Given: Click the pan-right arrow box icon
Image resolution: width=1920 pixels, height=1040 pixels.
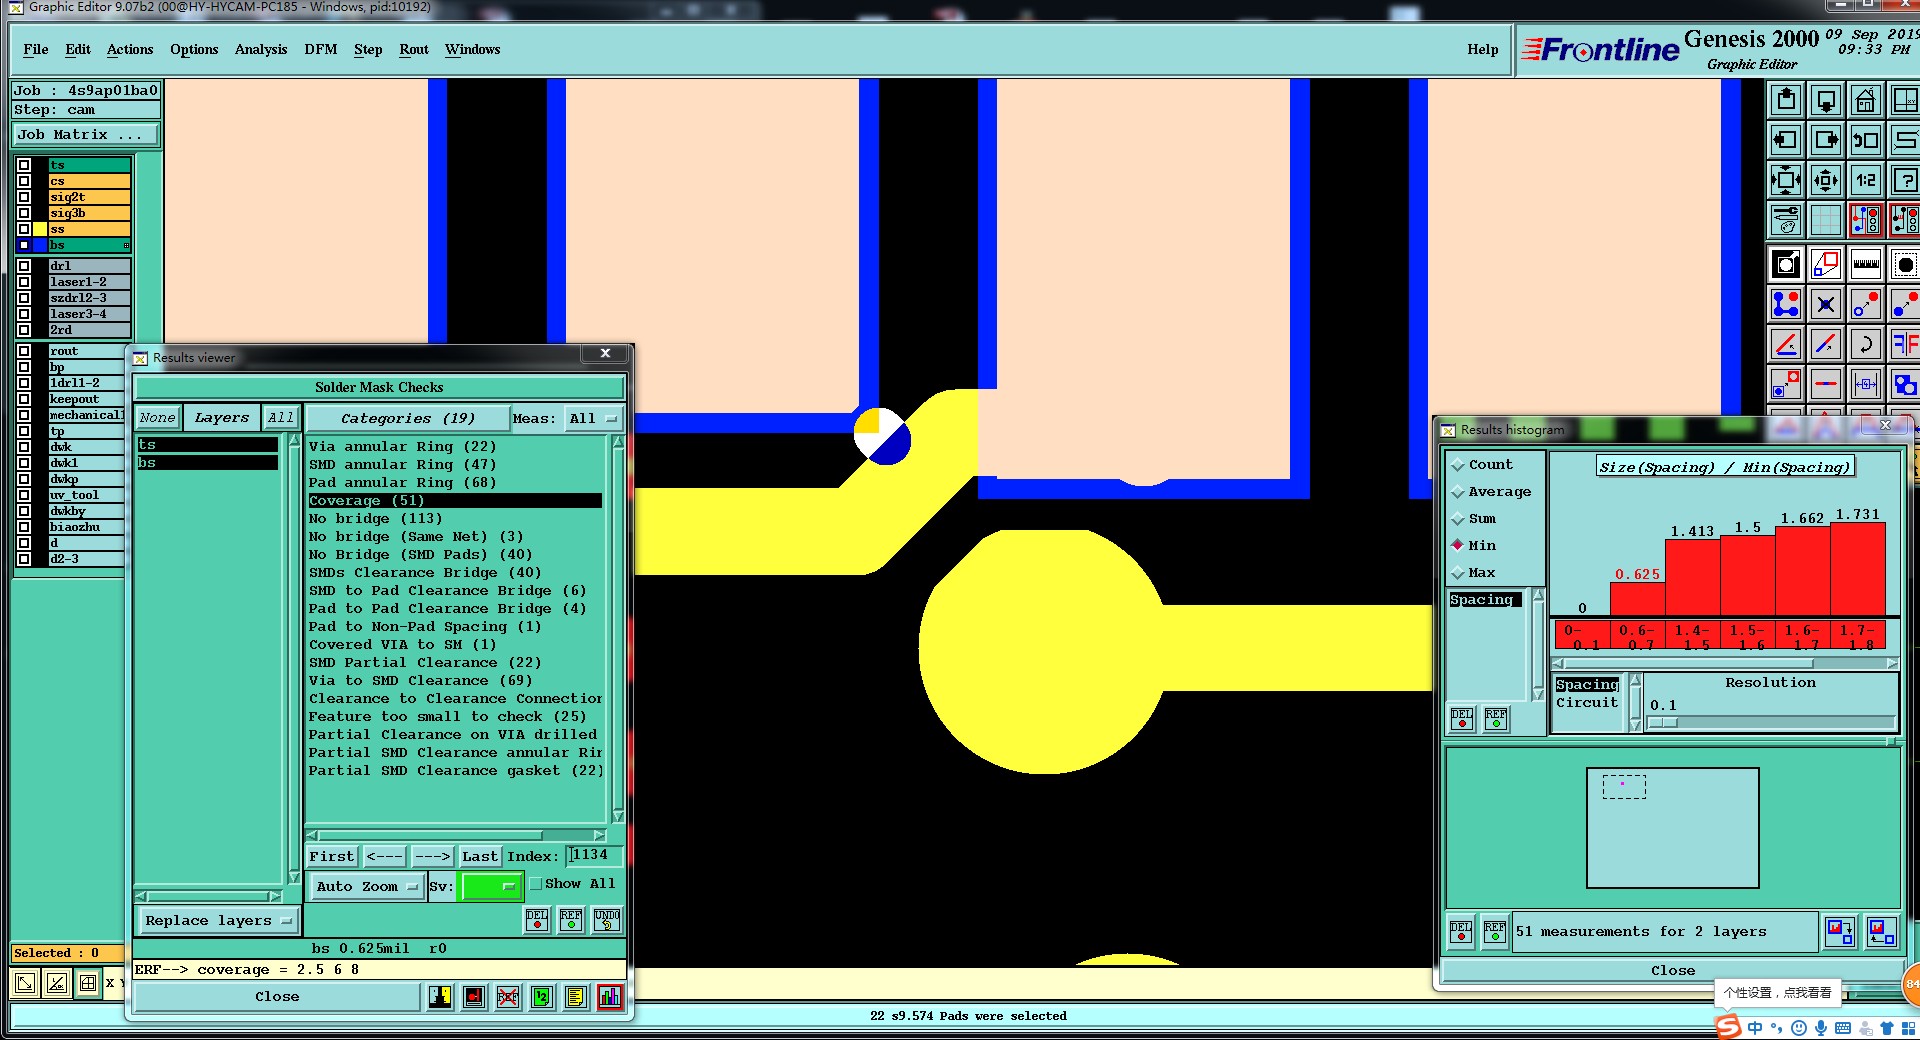Looking at the screenshot, I should 1826,140.
